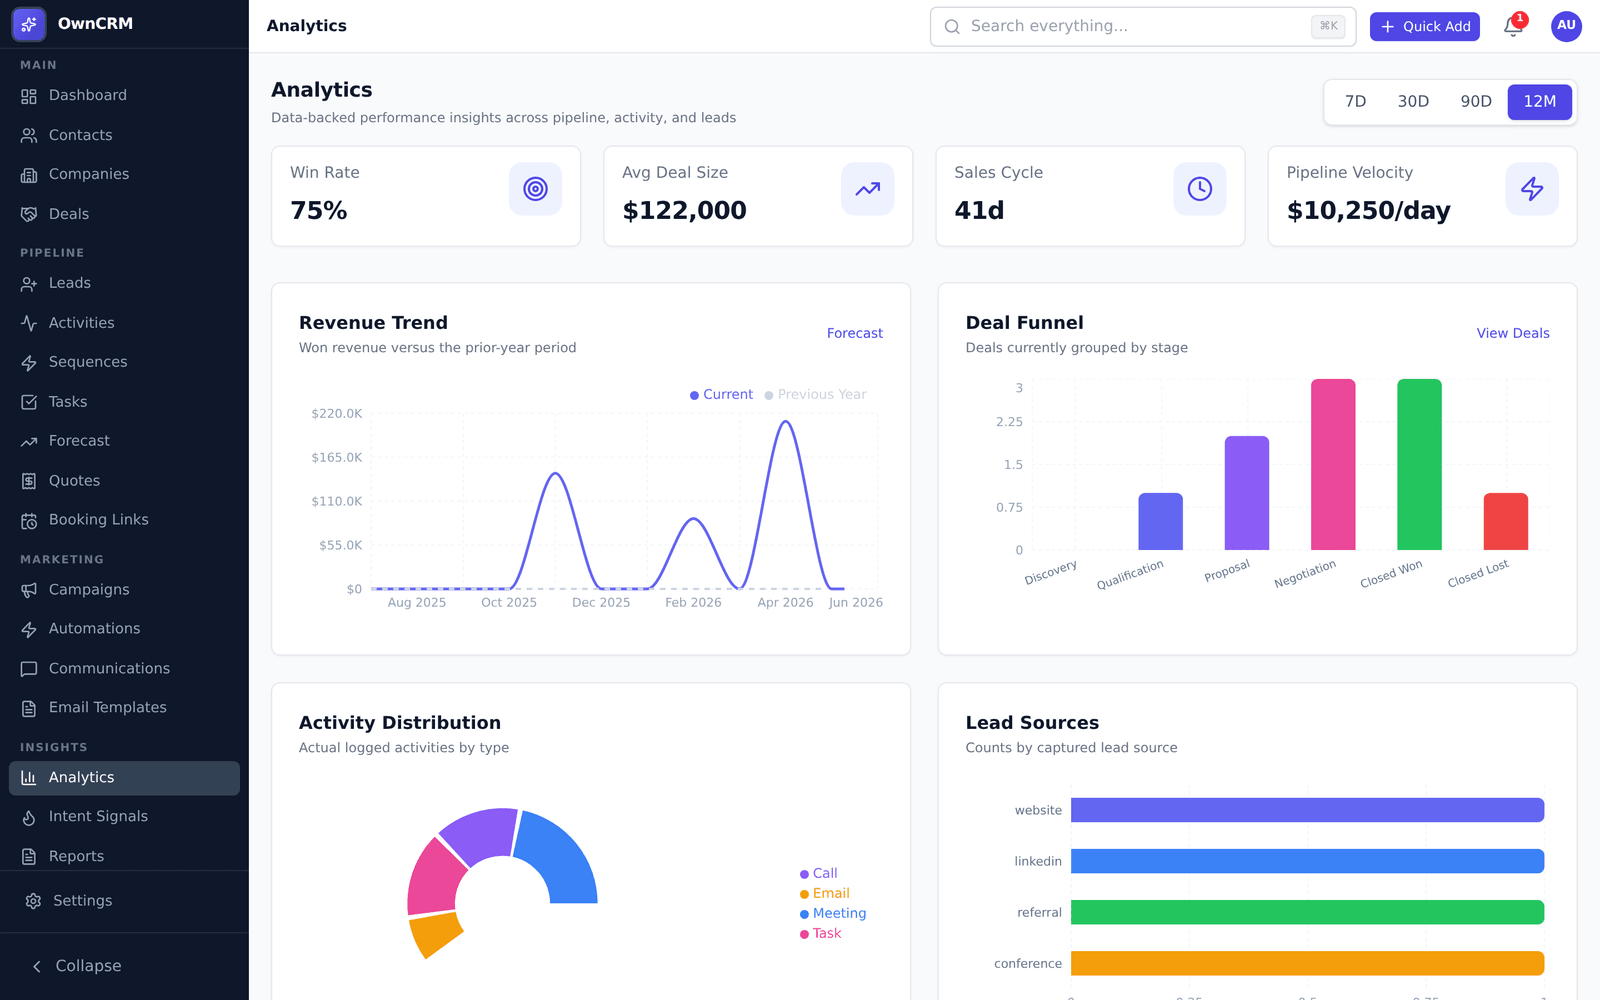Toggle the Current series legend
This screenshot has height=1000, width=1600.
[721, 395]
